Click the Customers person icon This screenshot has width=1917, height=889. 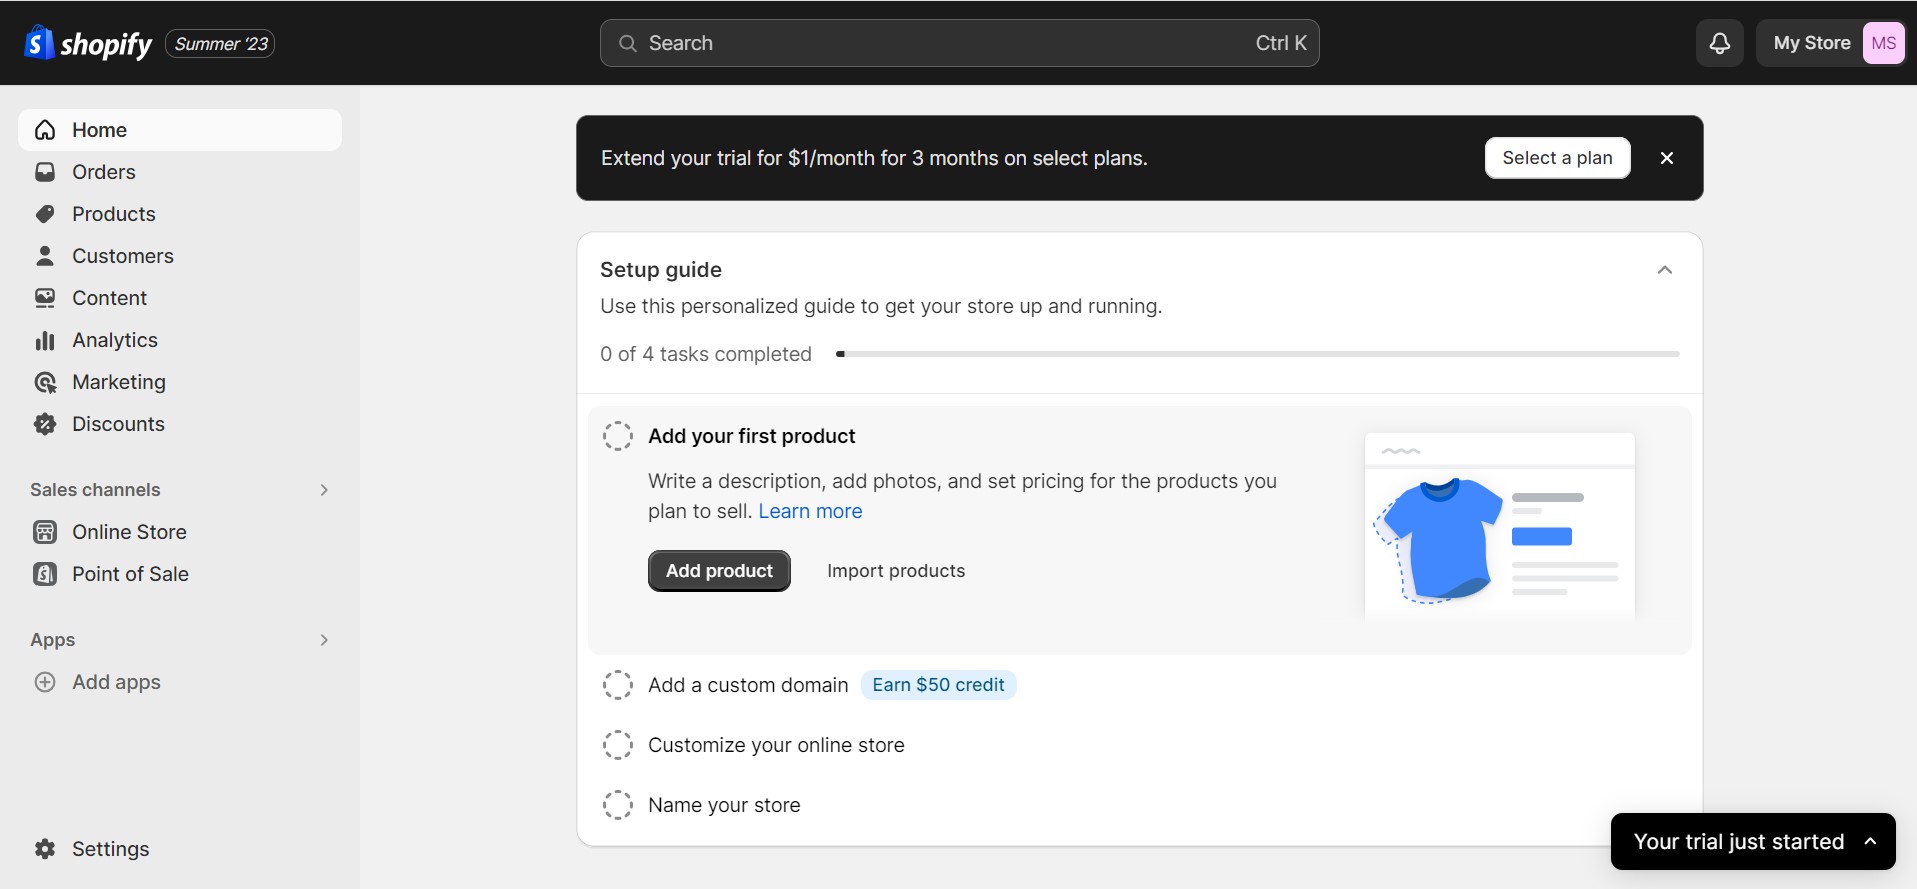point(45,256)
